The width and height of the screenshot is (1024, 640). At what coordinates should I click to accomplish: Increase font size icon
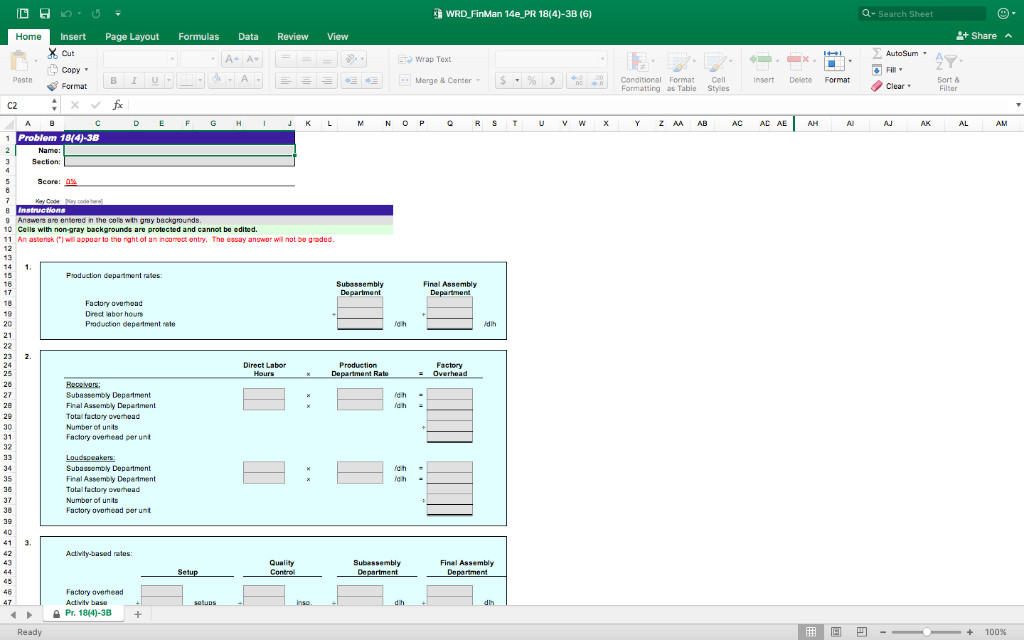point(231,59)
